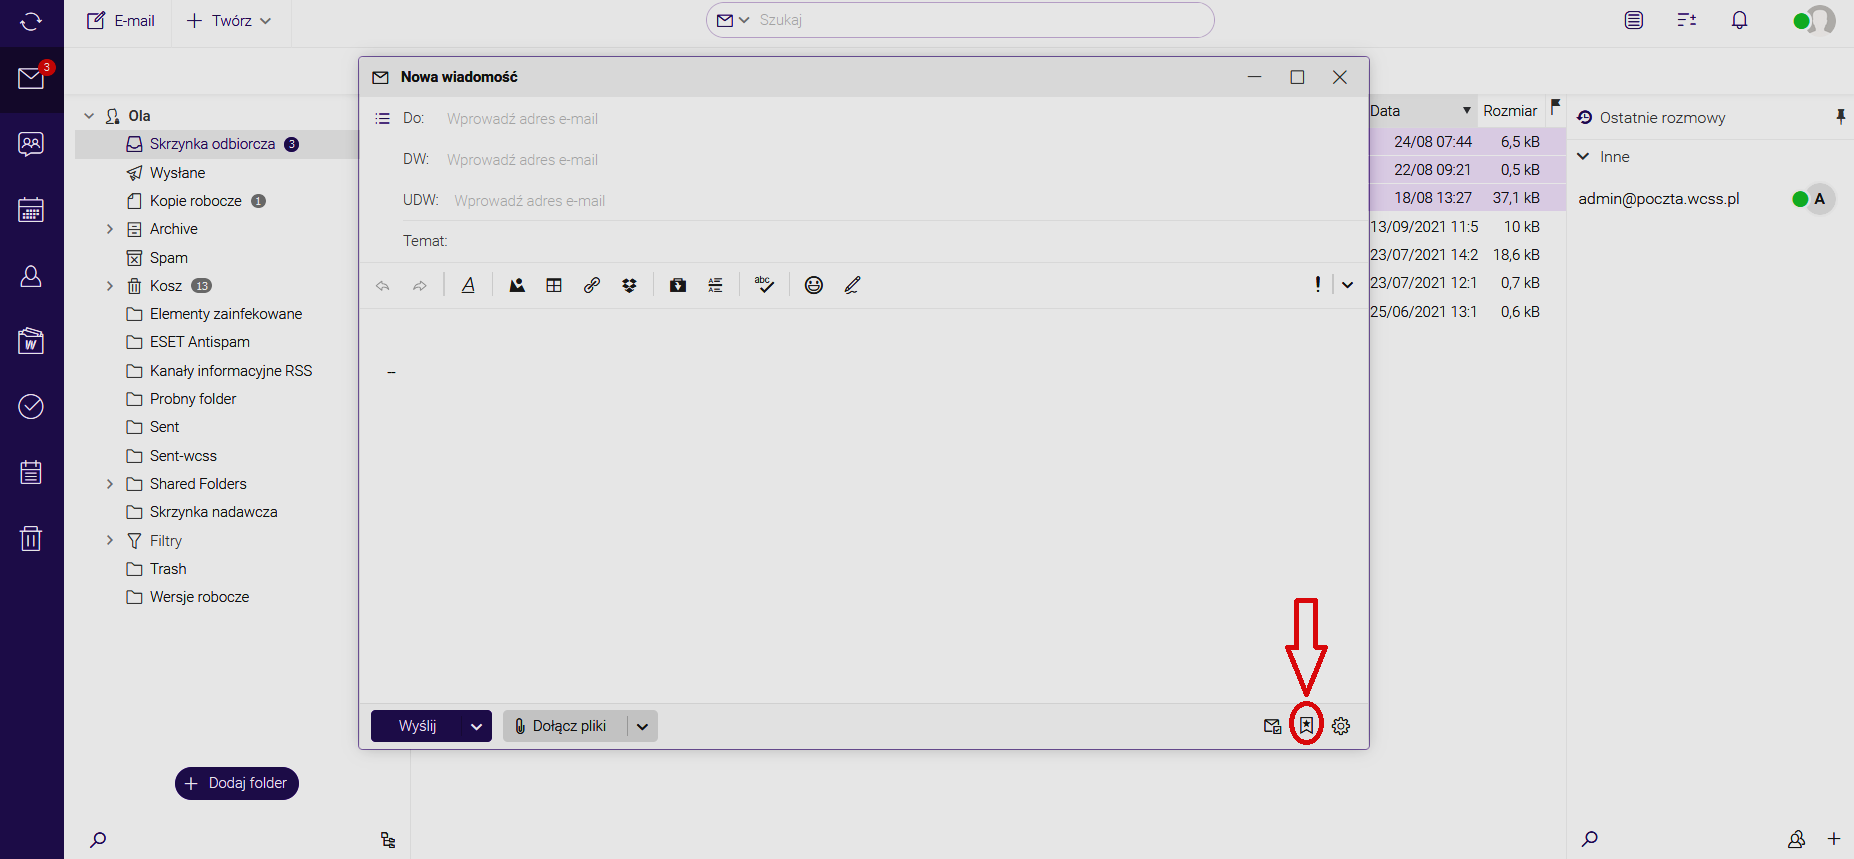Expand the Kosz folder tree
Screen dimensions: 1854x859
pos(110,286)
